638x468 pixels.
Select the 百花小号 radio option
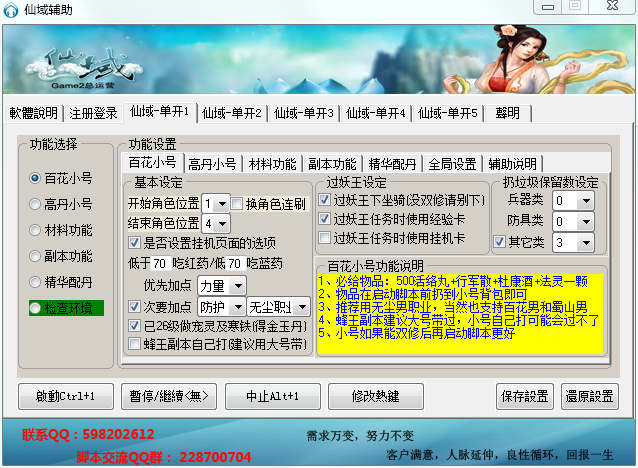[35, 178]
